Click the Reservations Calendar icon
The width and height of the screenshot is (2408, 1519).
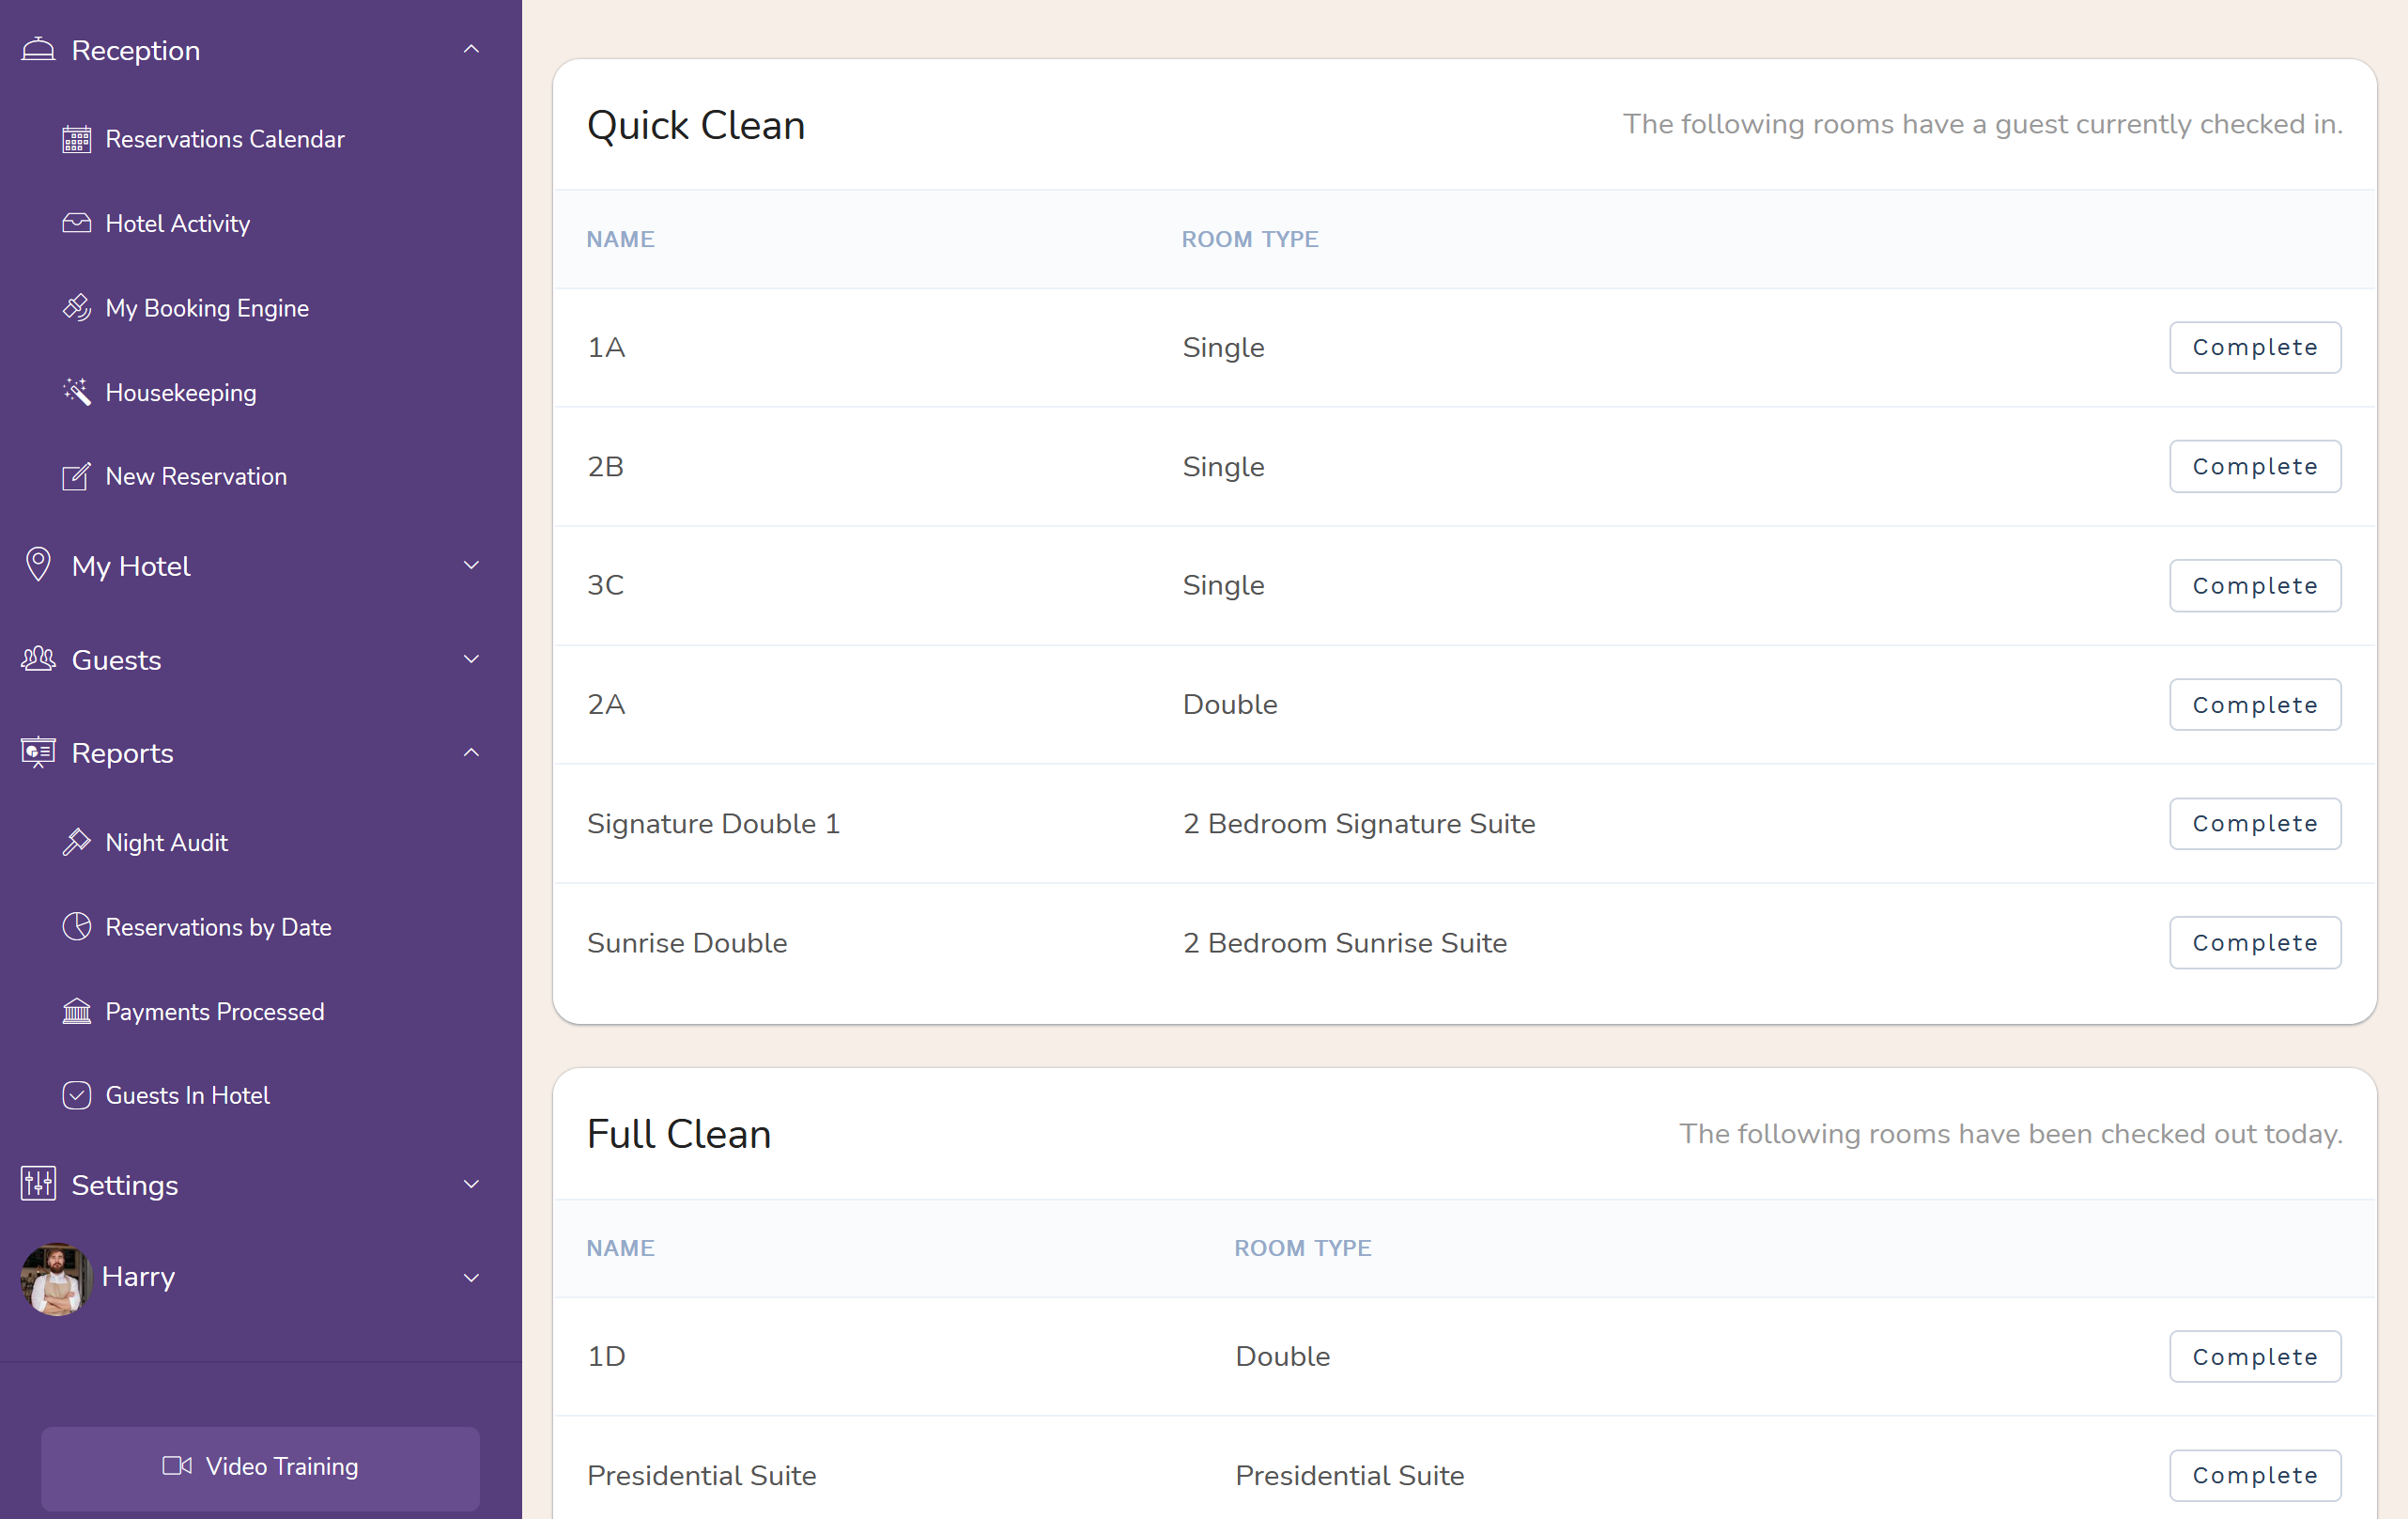click(75, 140)
